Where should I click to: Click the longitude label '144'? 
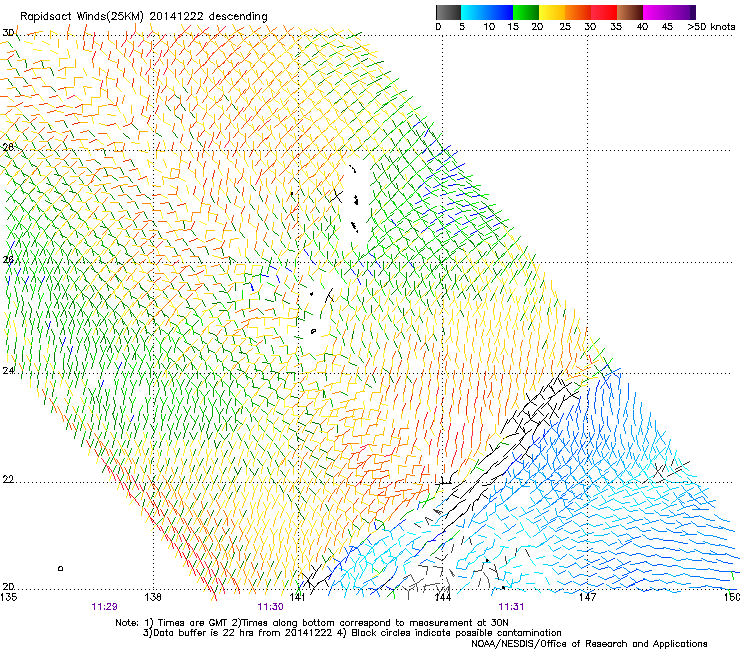pos(443,597)
